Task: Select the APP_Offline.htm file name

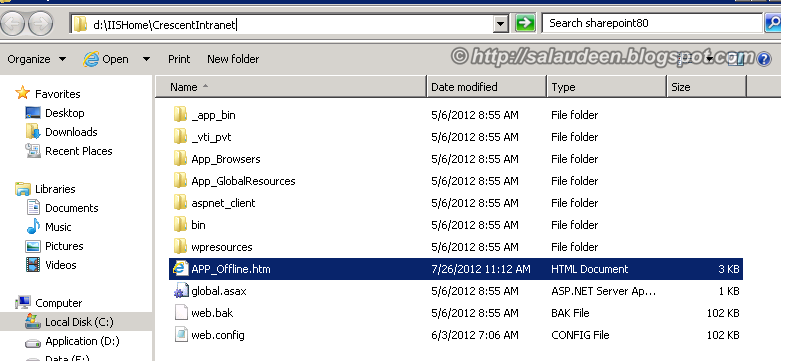Action: tap(231, 269)
